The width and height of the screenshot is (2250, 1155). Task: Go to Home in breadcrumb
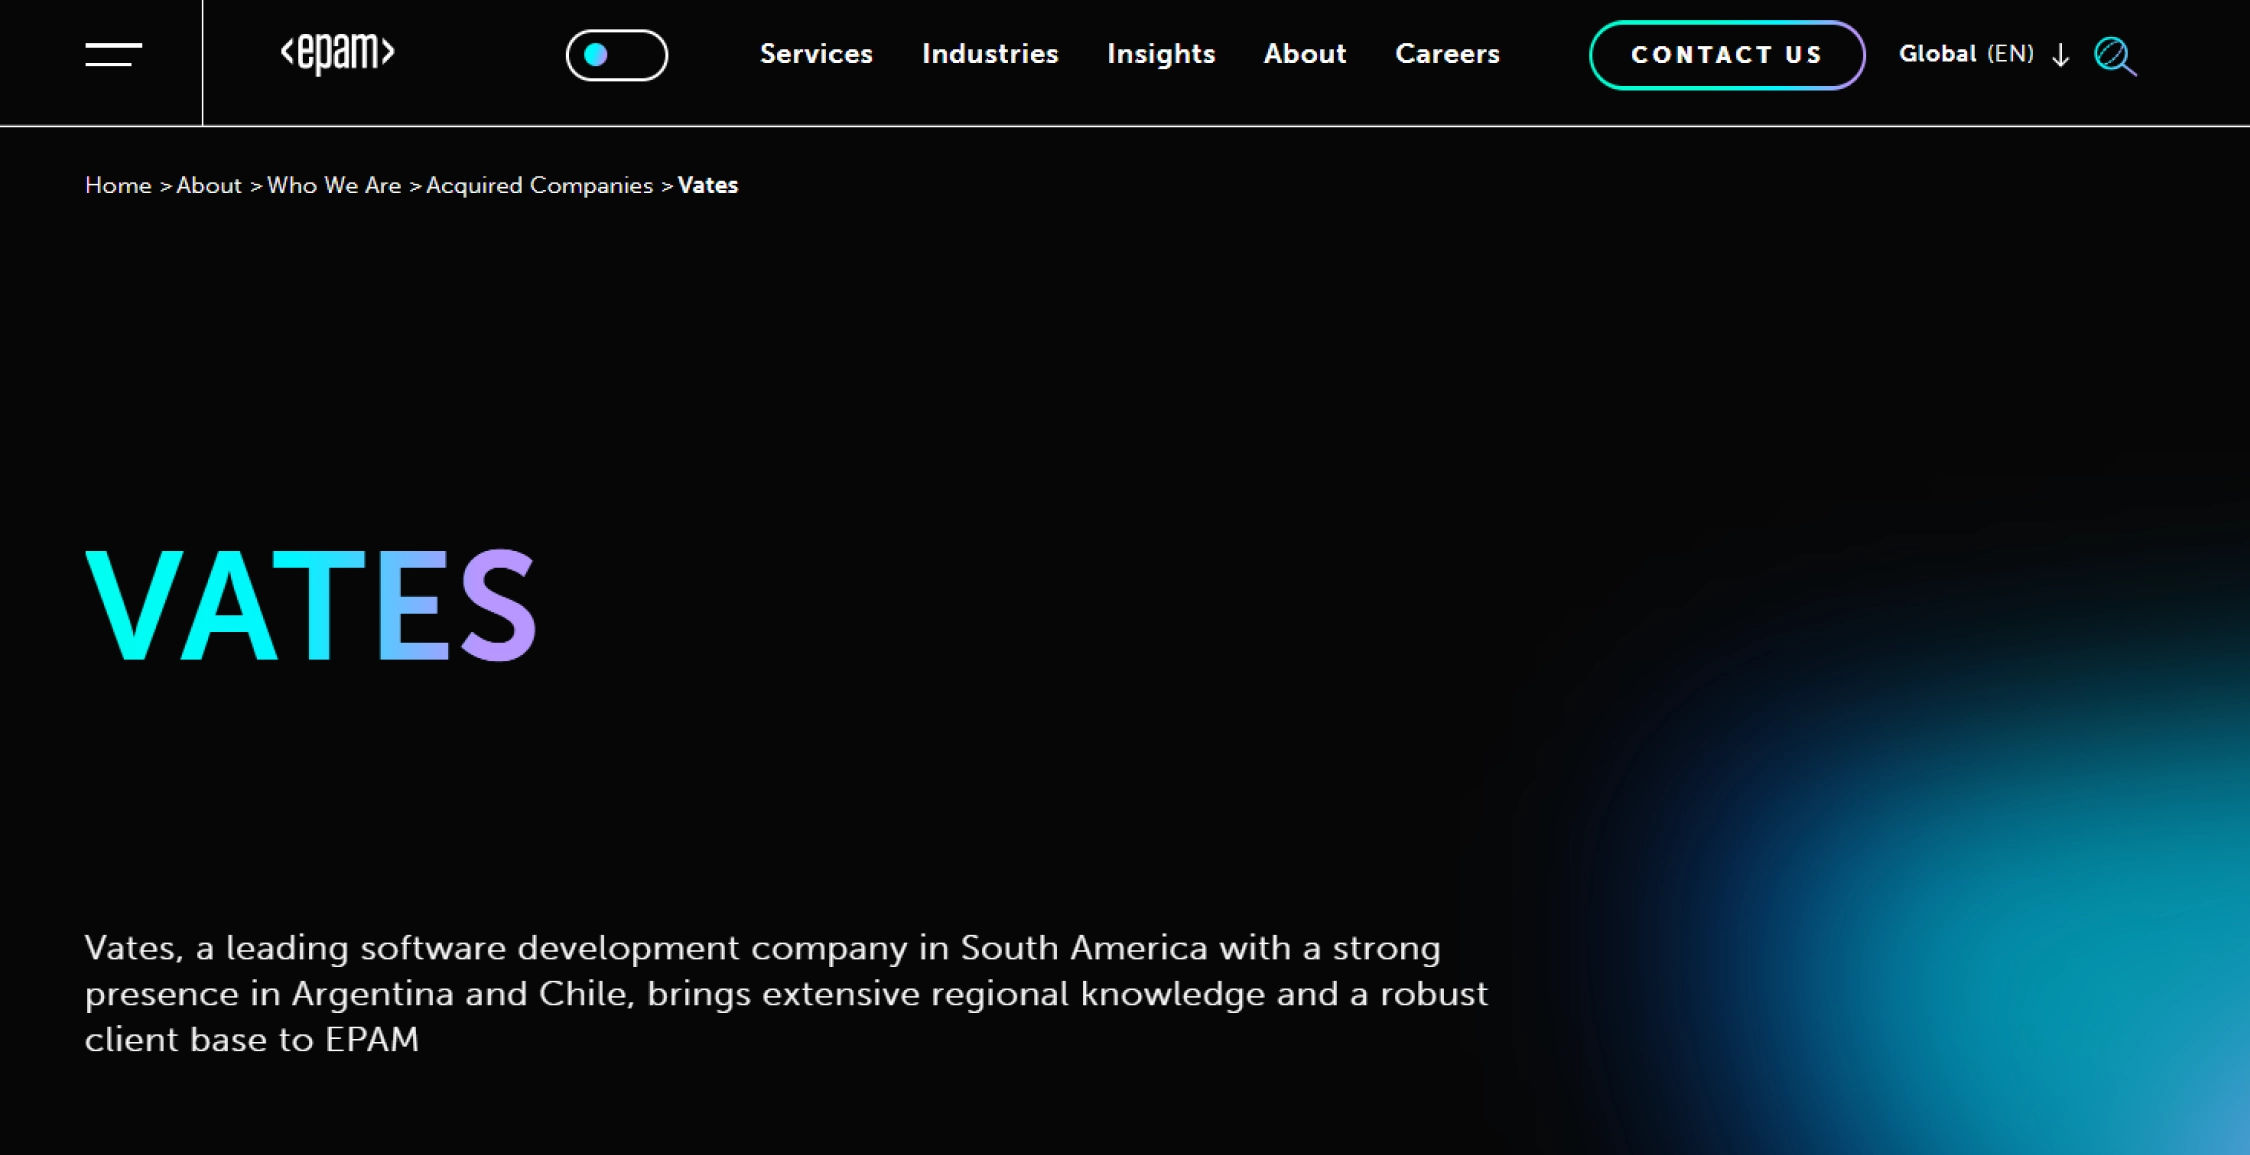tap(118, 186)
